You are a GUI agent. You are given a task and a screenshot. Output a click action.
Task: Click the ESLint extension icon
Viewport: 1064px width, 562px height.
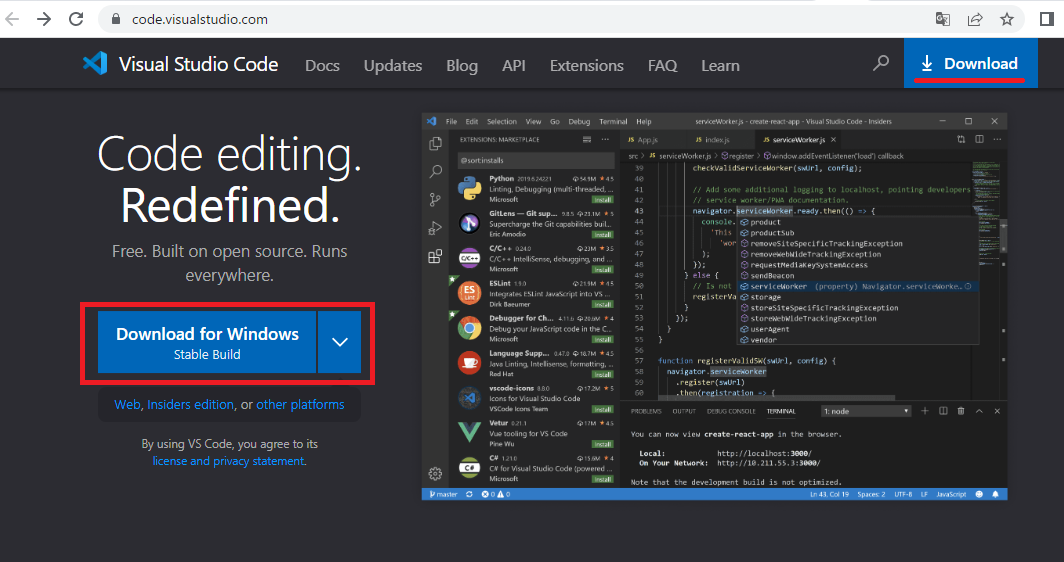[470, 293]
